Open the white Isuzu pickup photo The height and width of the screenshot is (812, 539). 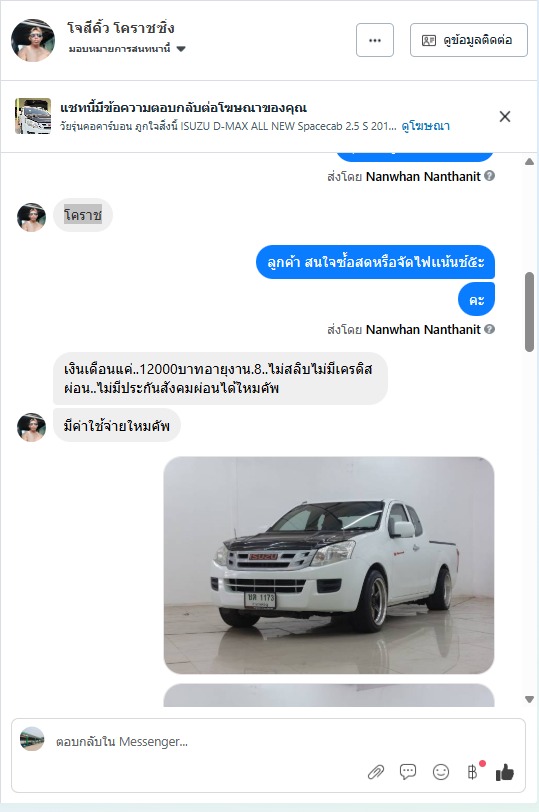pos(329,565)
